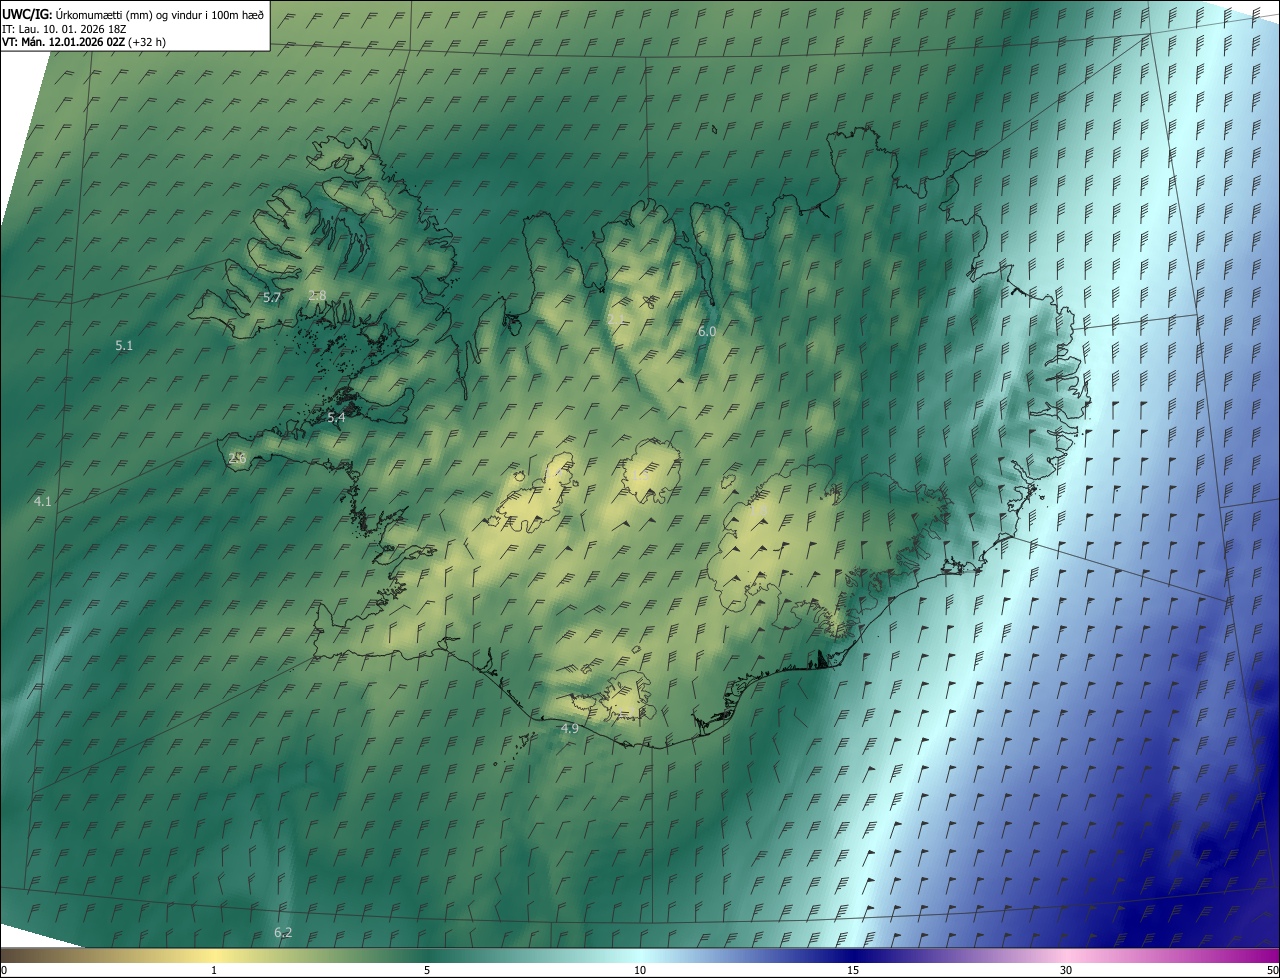Click the 0 tick label on the color scale
1280x978 pixels.
coord(4,970)
